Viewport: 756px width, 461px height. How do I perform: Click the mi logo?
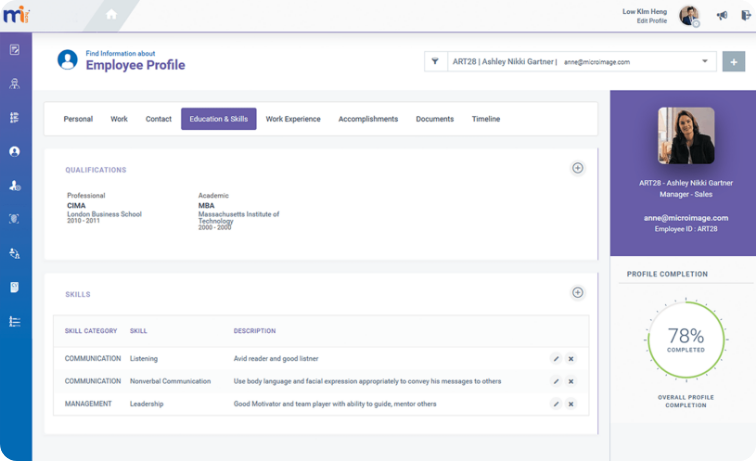16,14
